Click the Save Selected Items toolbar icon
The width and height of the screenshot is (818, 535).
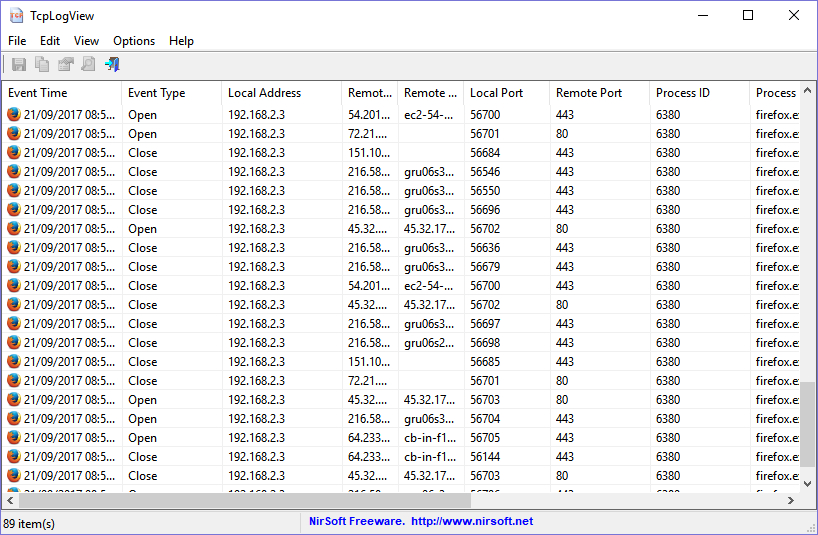pyautogui.click(x=19, y=65)
